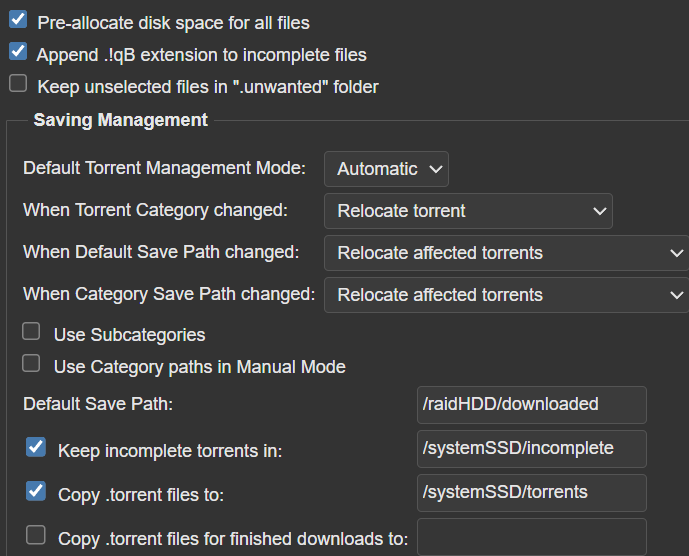Click the "Default Torrent Management Mode:" label
The width and height of the screenshot is (689, 556).
164,168
